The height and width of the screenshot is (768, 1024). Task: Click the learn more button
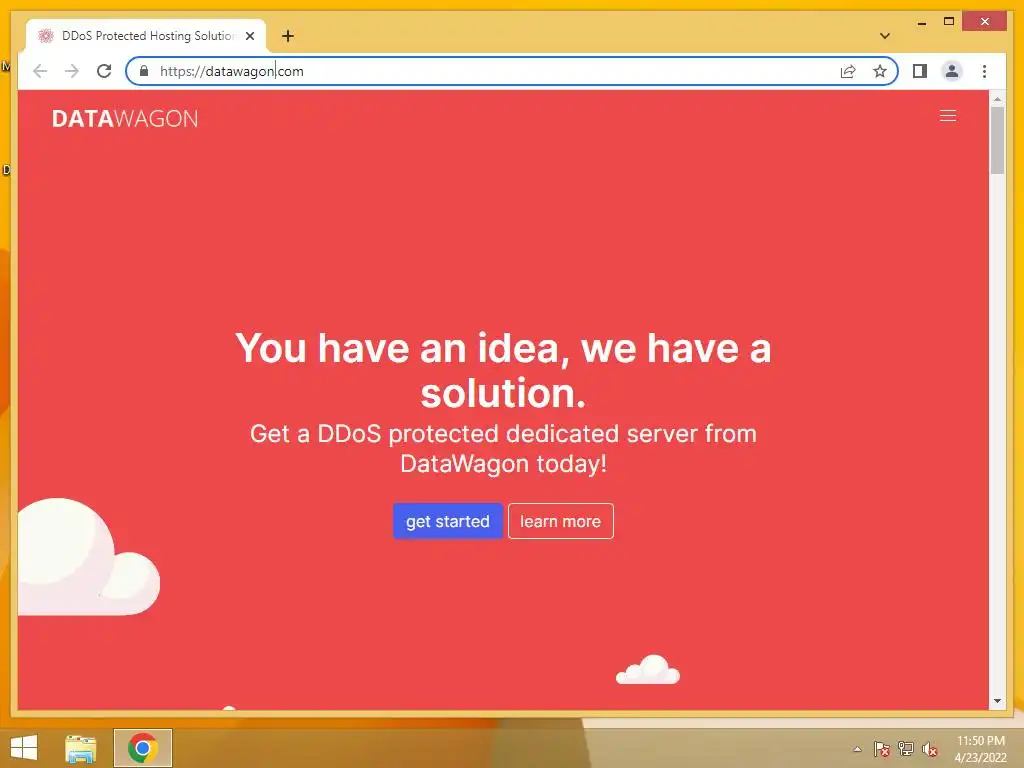(x=560, y=521)
